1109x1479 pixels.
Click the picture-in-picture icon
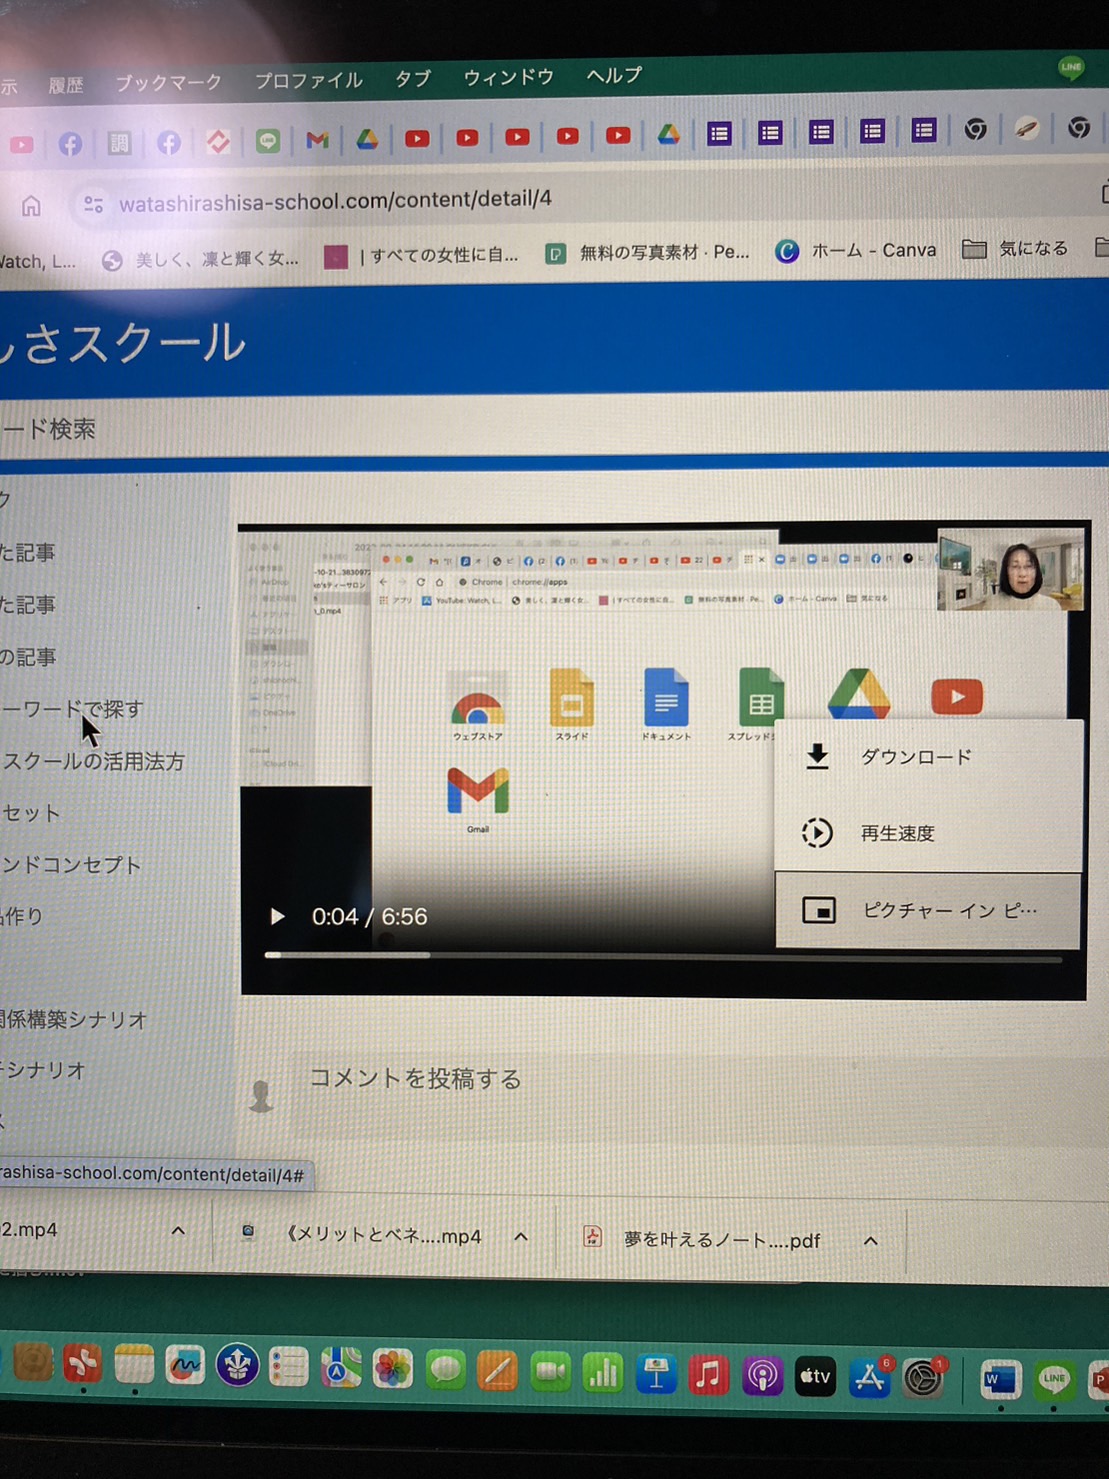coord(819,910)
